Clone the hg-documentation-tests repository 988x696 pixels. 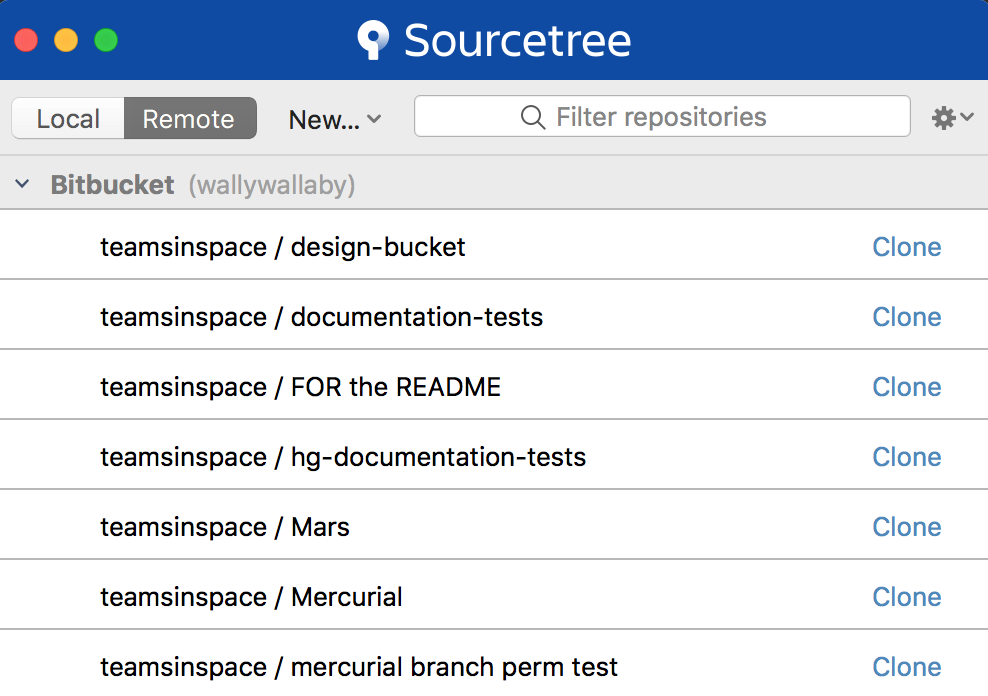tap(906, 457)
